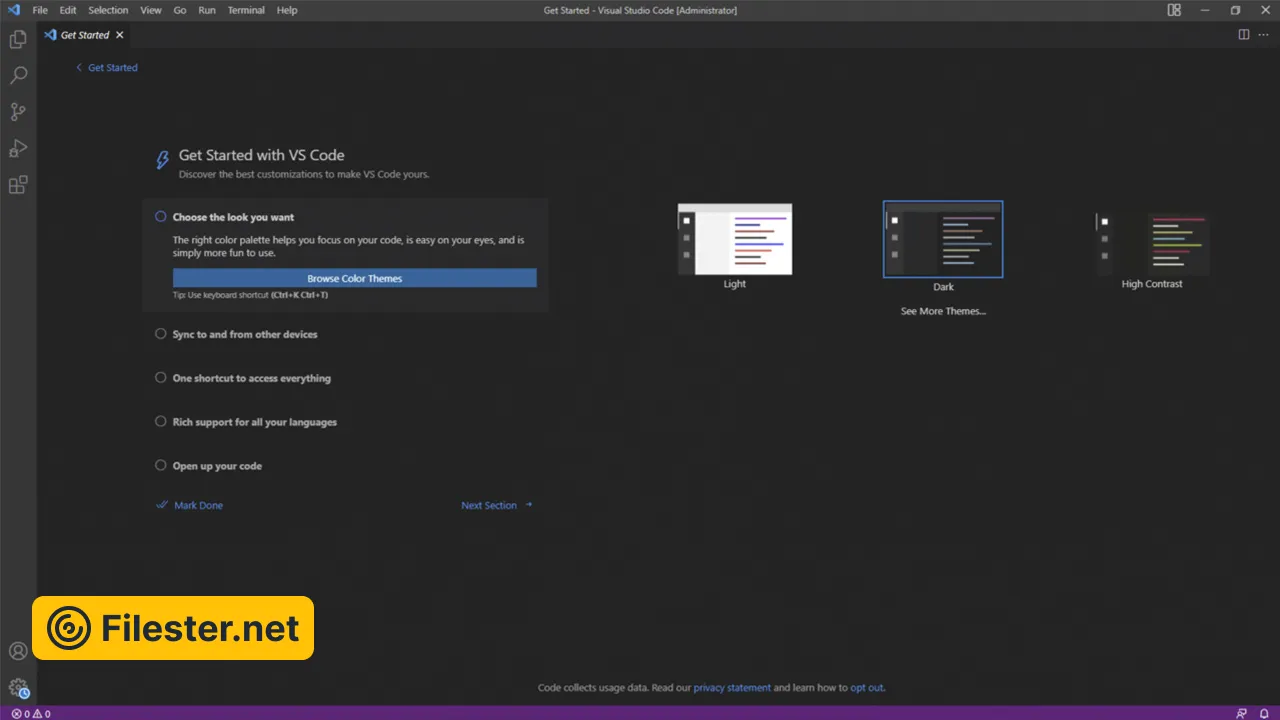Screen dimensions: 1280x720
Task: Open the Source Control view
Action: point(18,112)
